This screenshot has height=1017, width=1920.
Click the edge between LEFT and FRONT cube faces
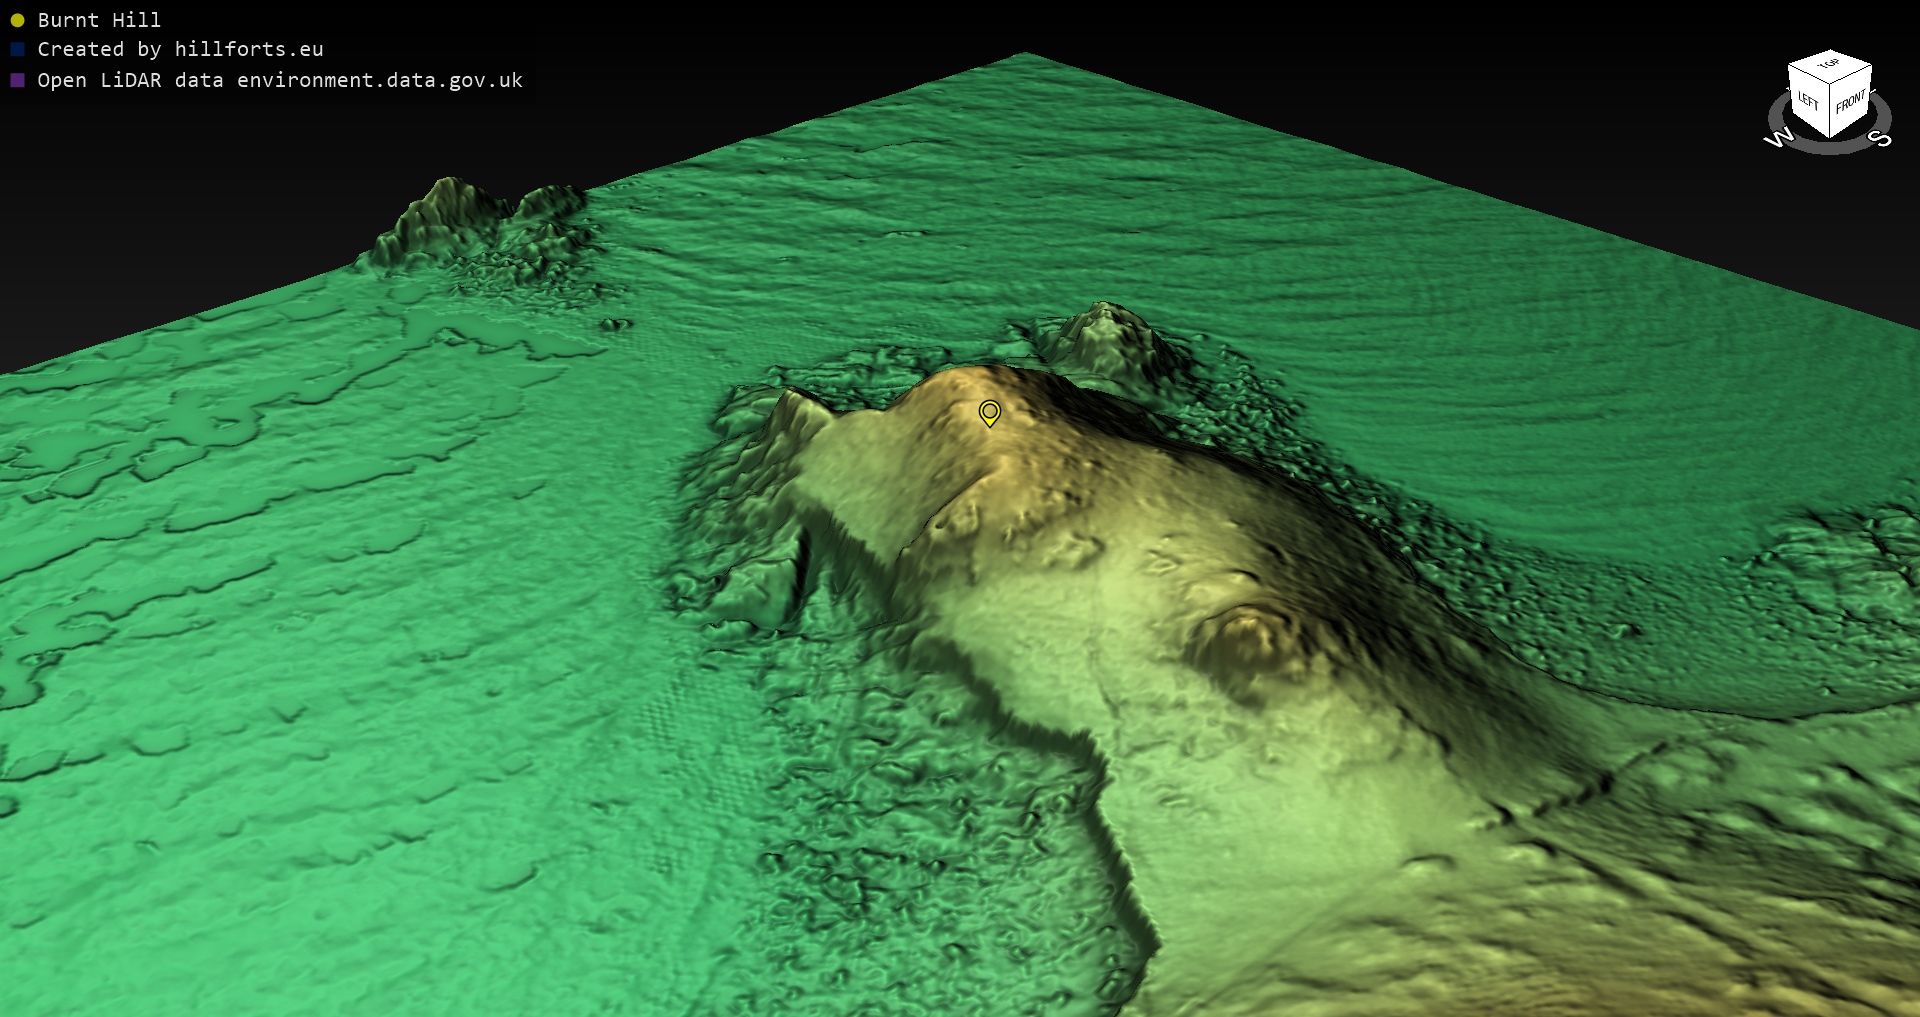(x=1830, y=110)
